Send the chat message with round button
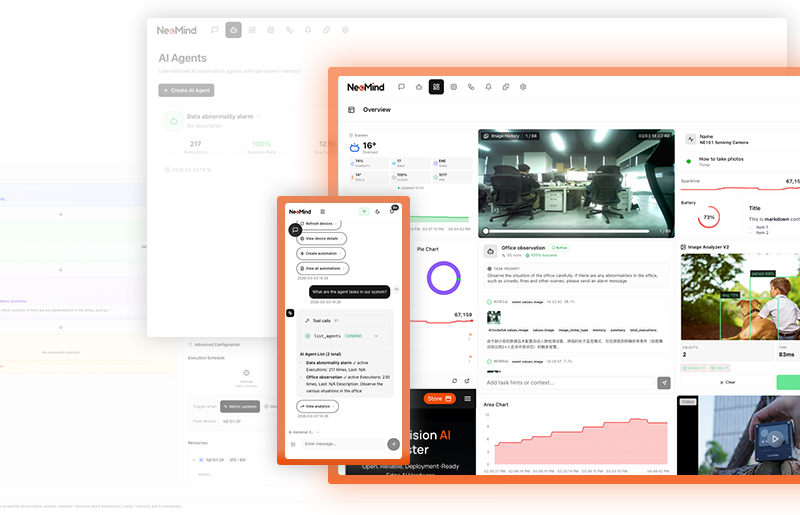The height and width of the screenshot is (515, 800). [x=393, y=444]
